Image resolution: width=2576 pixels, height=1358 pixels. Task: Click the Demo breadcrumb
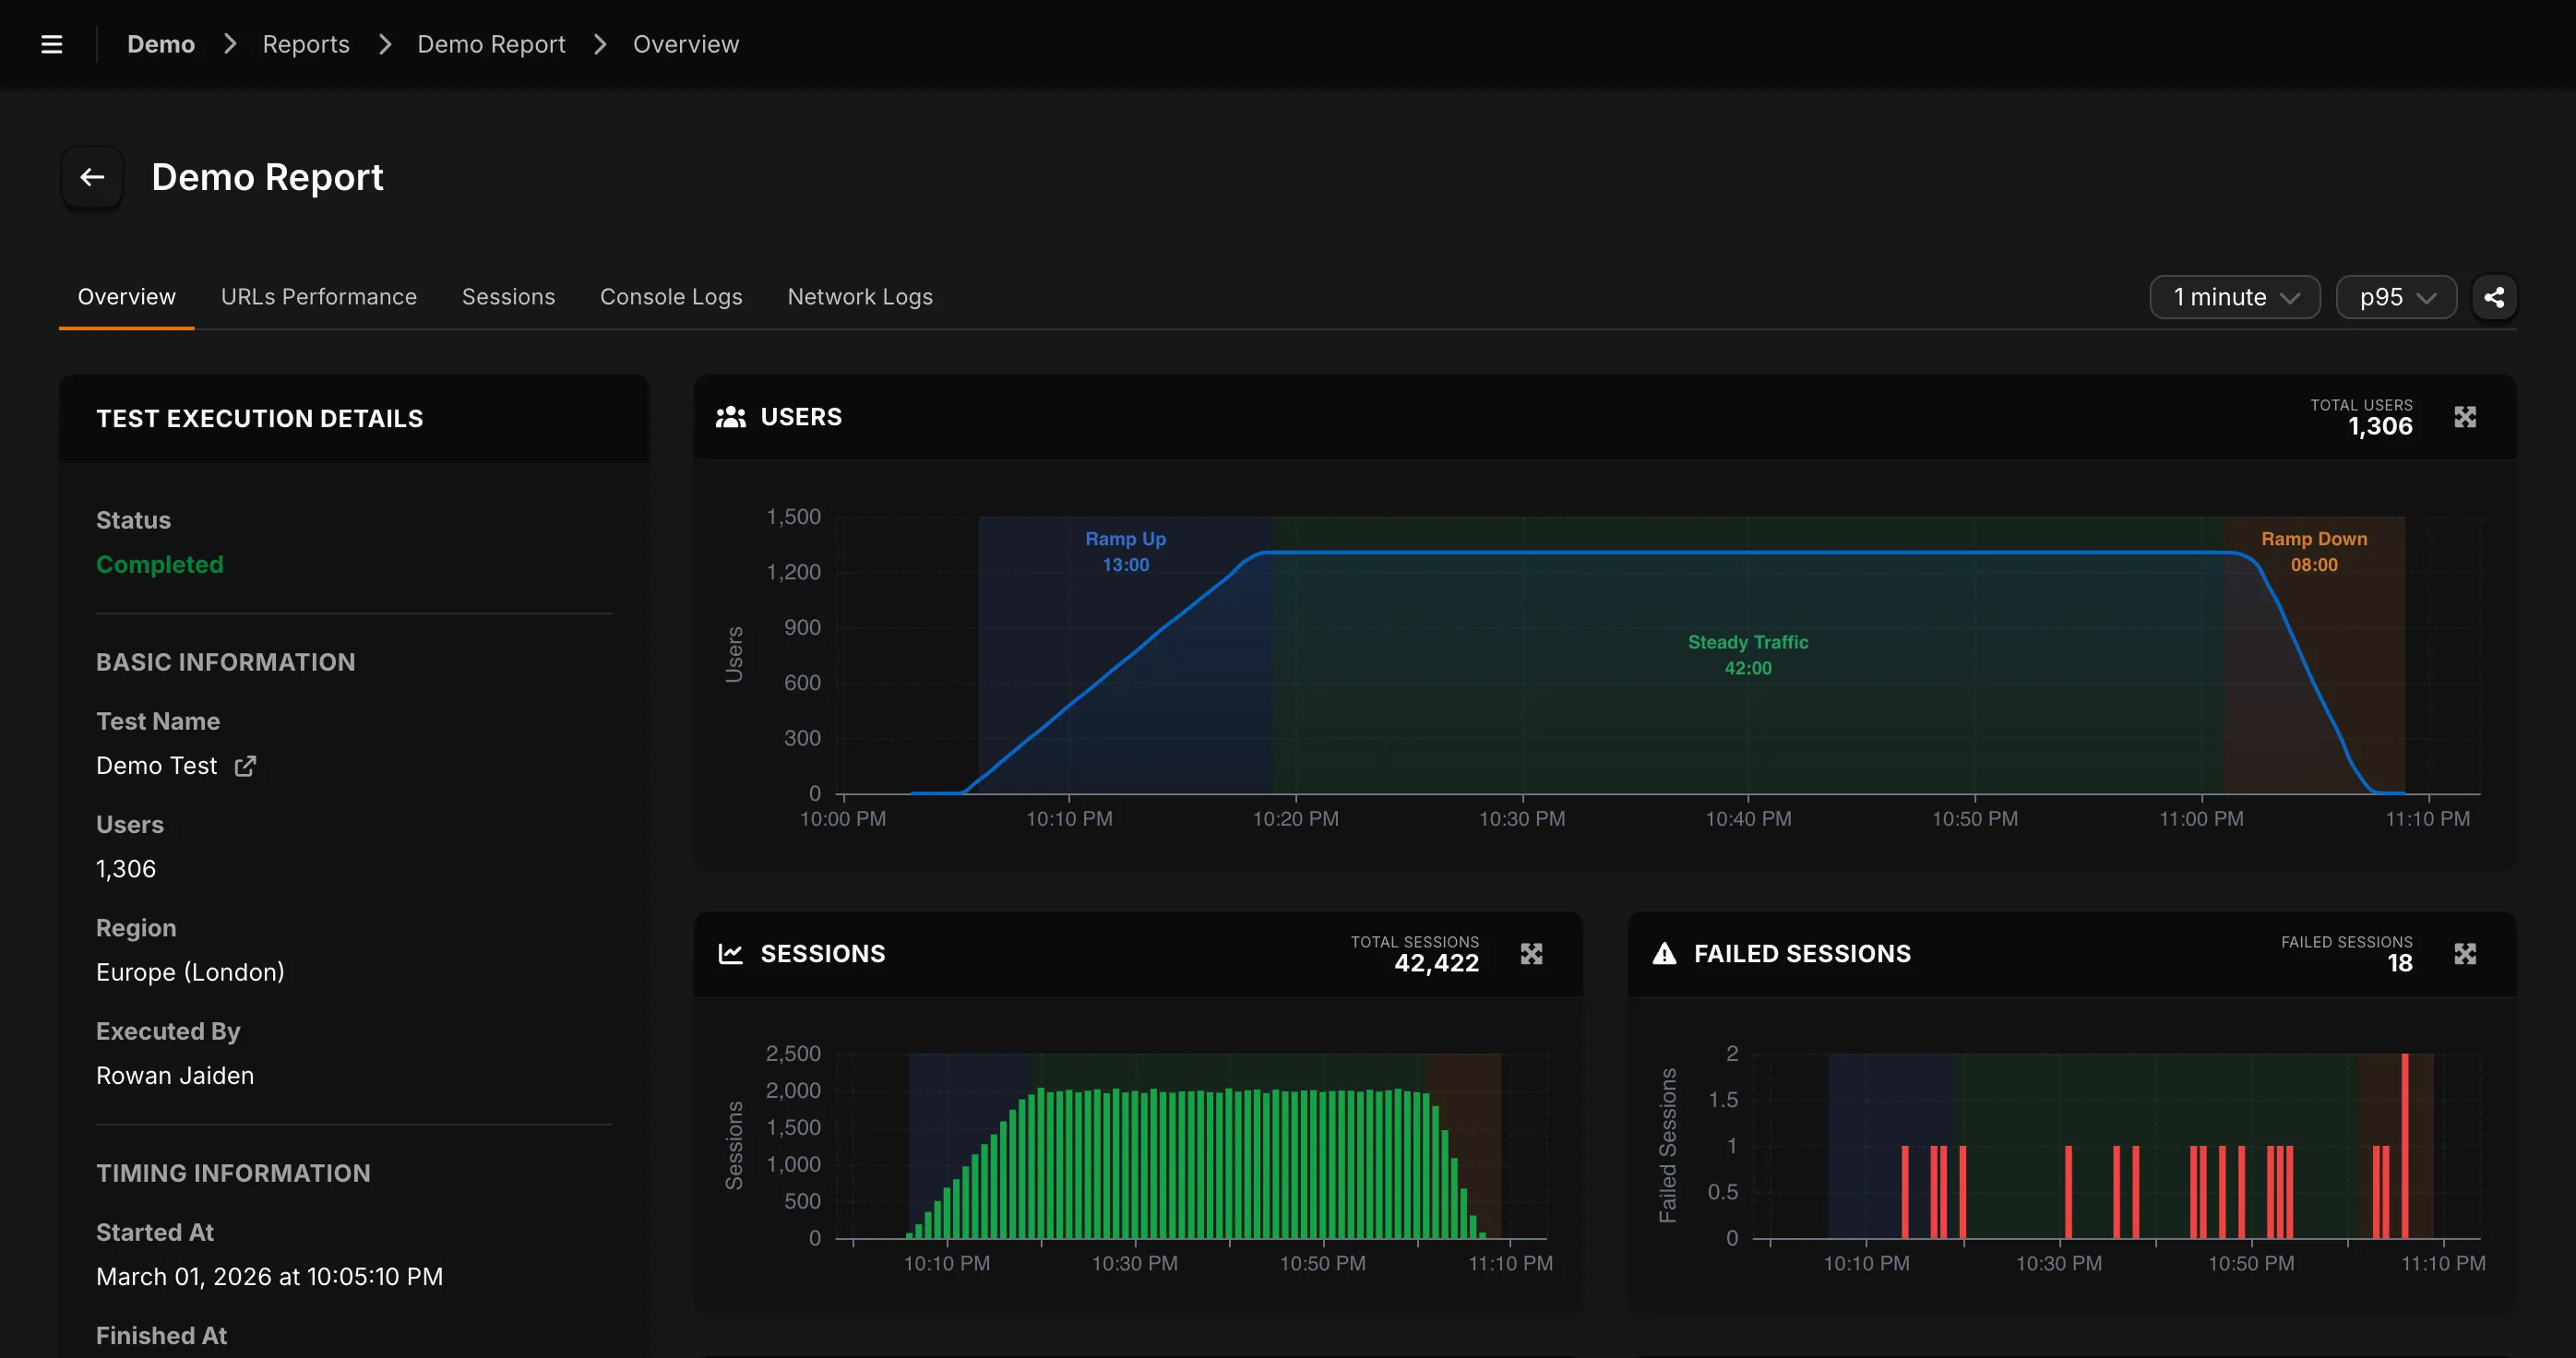161,44
